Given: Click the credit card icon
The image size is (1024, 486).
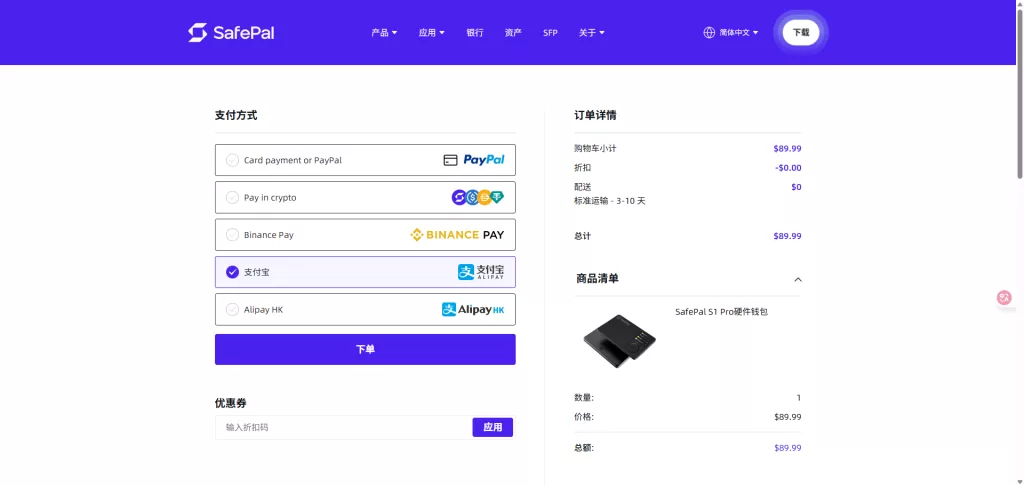Looking at the screenshot, I should pos(450,160).
